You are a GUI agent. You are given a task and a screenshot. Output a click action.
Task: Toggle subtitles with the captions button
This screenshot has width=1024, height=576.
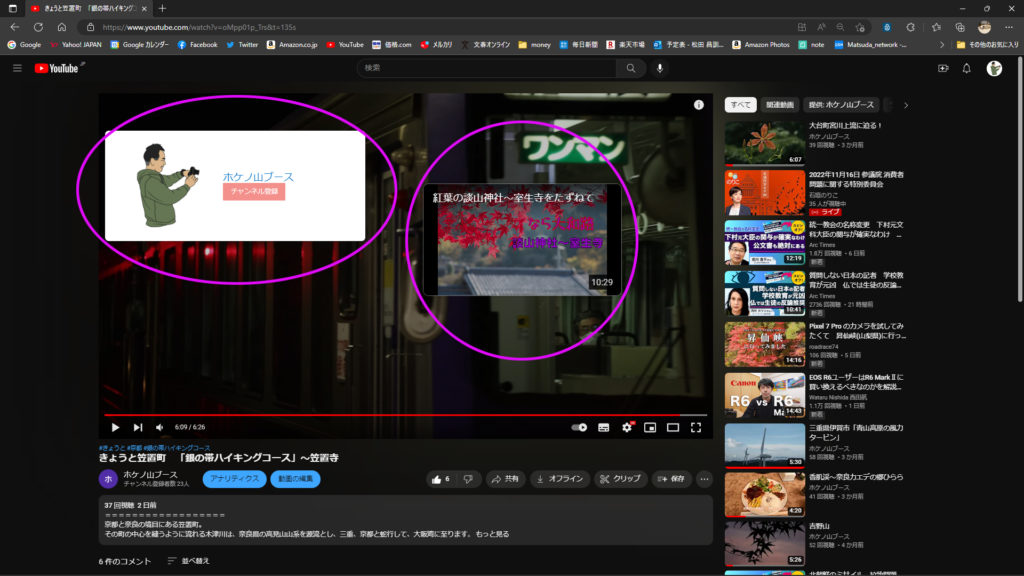(604, 427)
